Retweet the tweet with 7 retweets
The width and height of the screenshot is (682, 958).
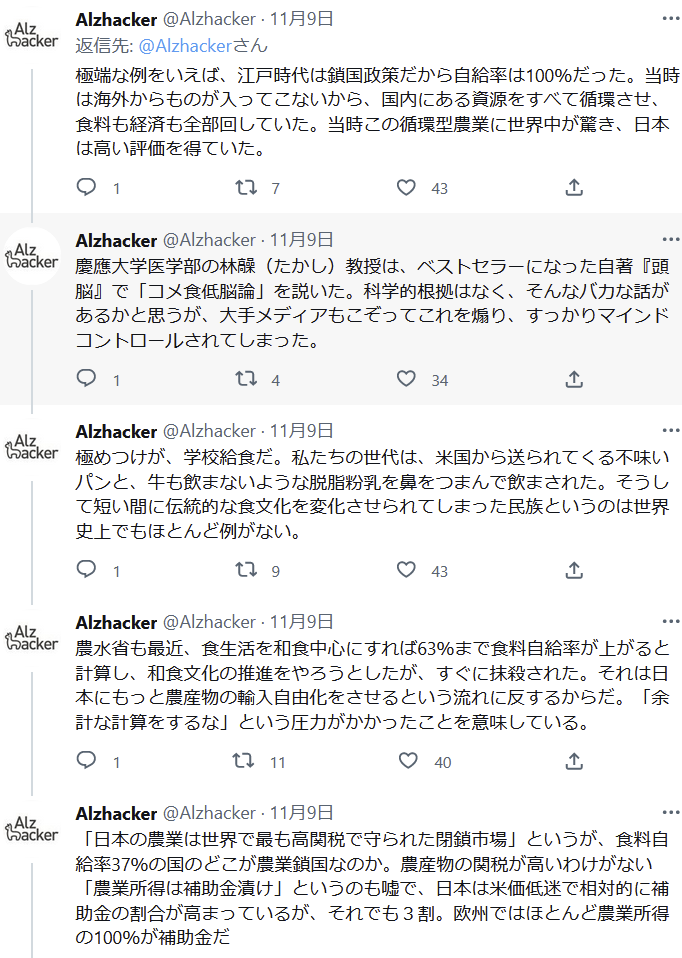click(x=246, y=187)
